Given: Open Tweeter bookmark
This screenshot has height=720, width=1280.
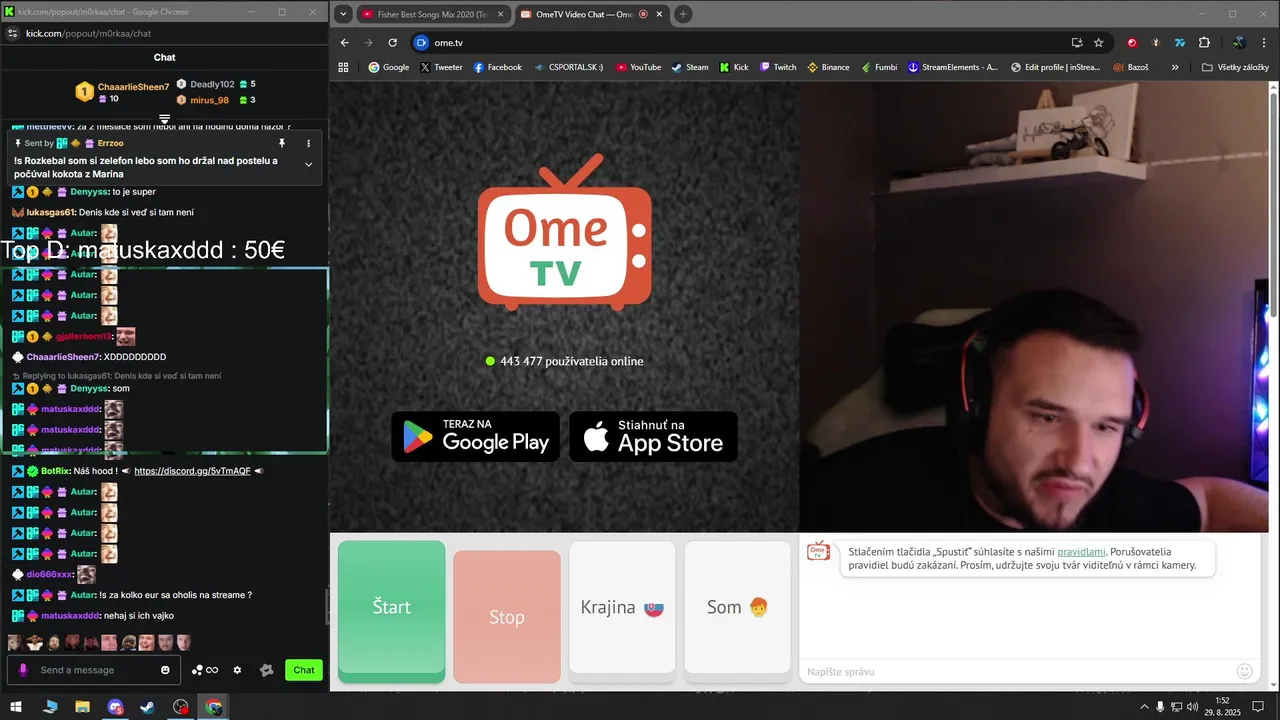Looking at the screenshot, I should [x=441, y=67].
